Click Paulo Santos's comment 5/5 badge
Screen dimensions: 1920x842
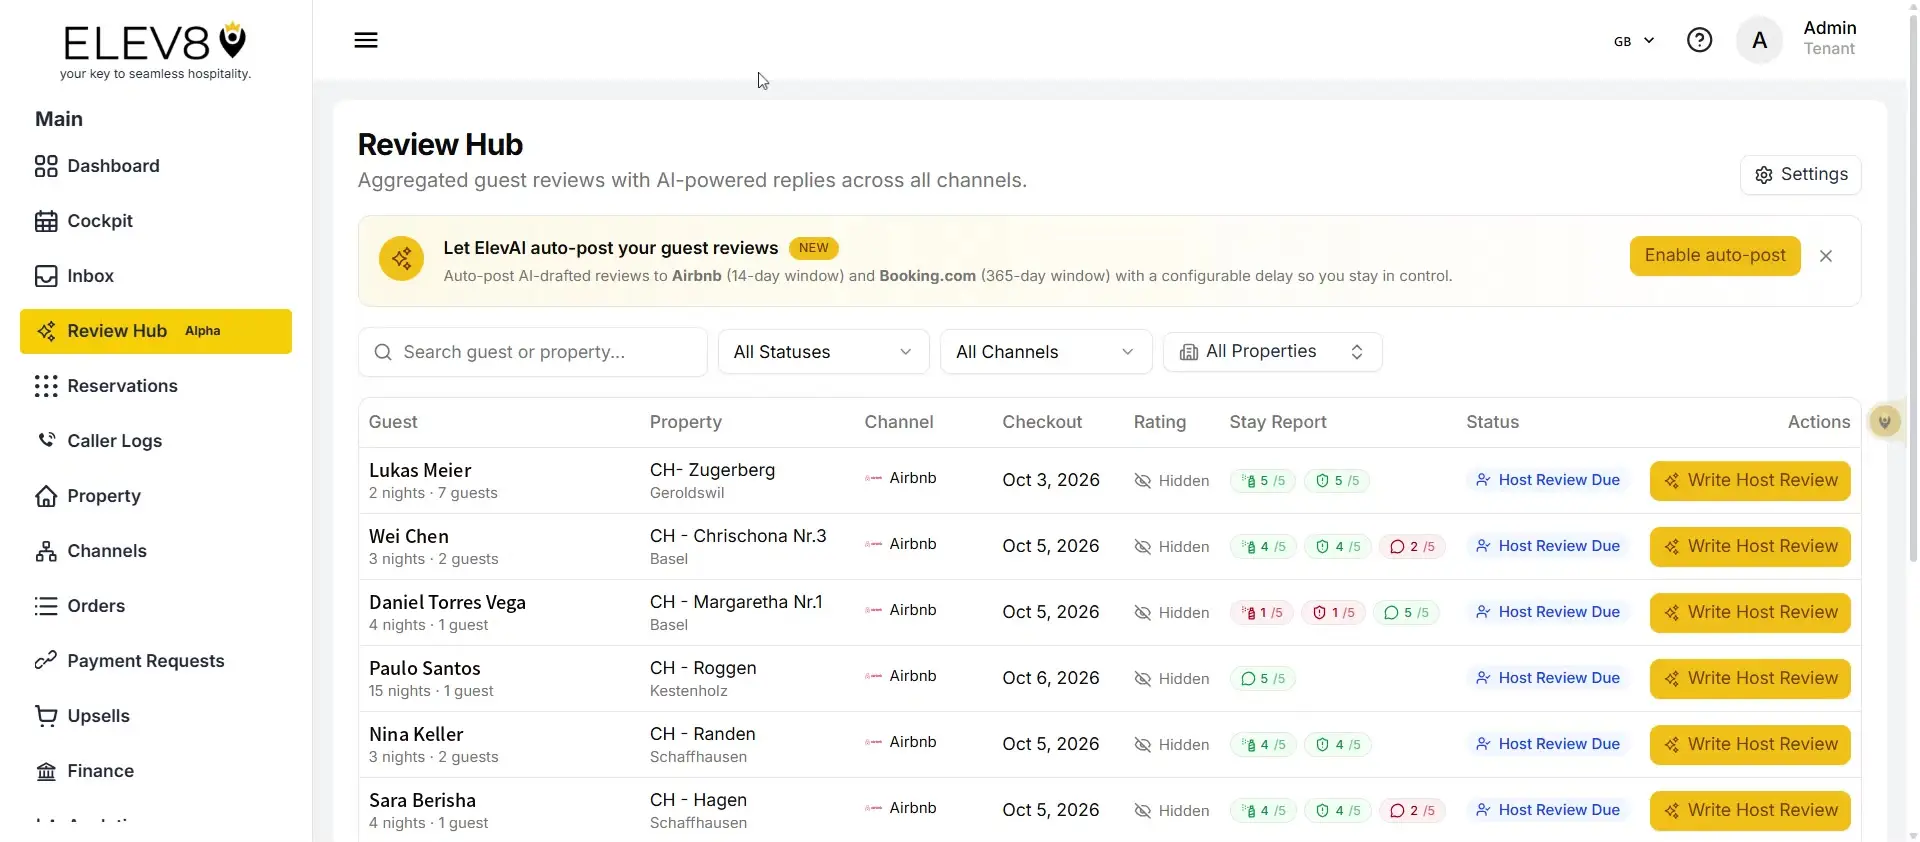click(1263, 679)
